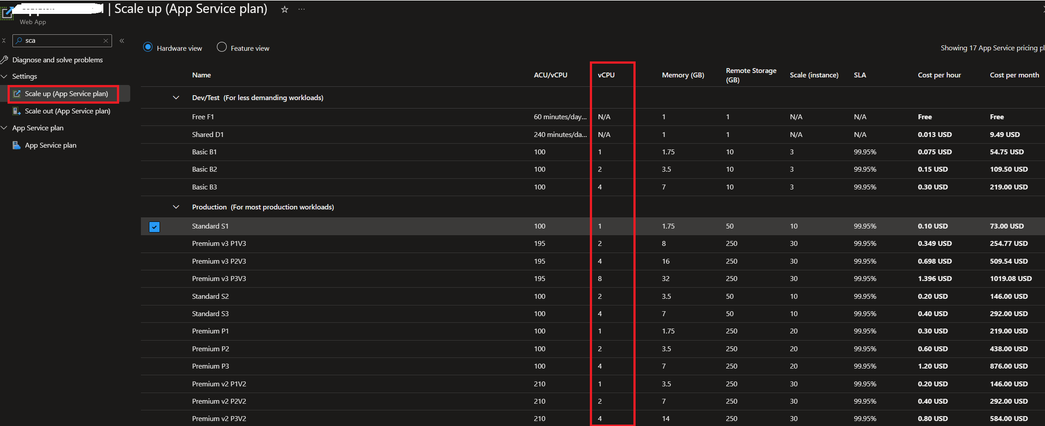Open Scale up (App Service plan)

pyautogui.click(x=67, y=94)
